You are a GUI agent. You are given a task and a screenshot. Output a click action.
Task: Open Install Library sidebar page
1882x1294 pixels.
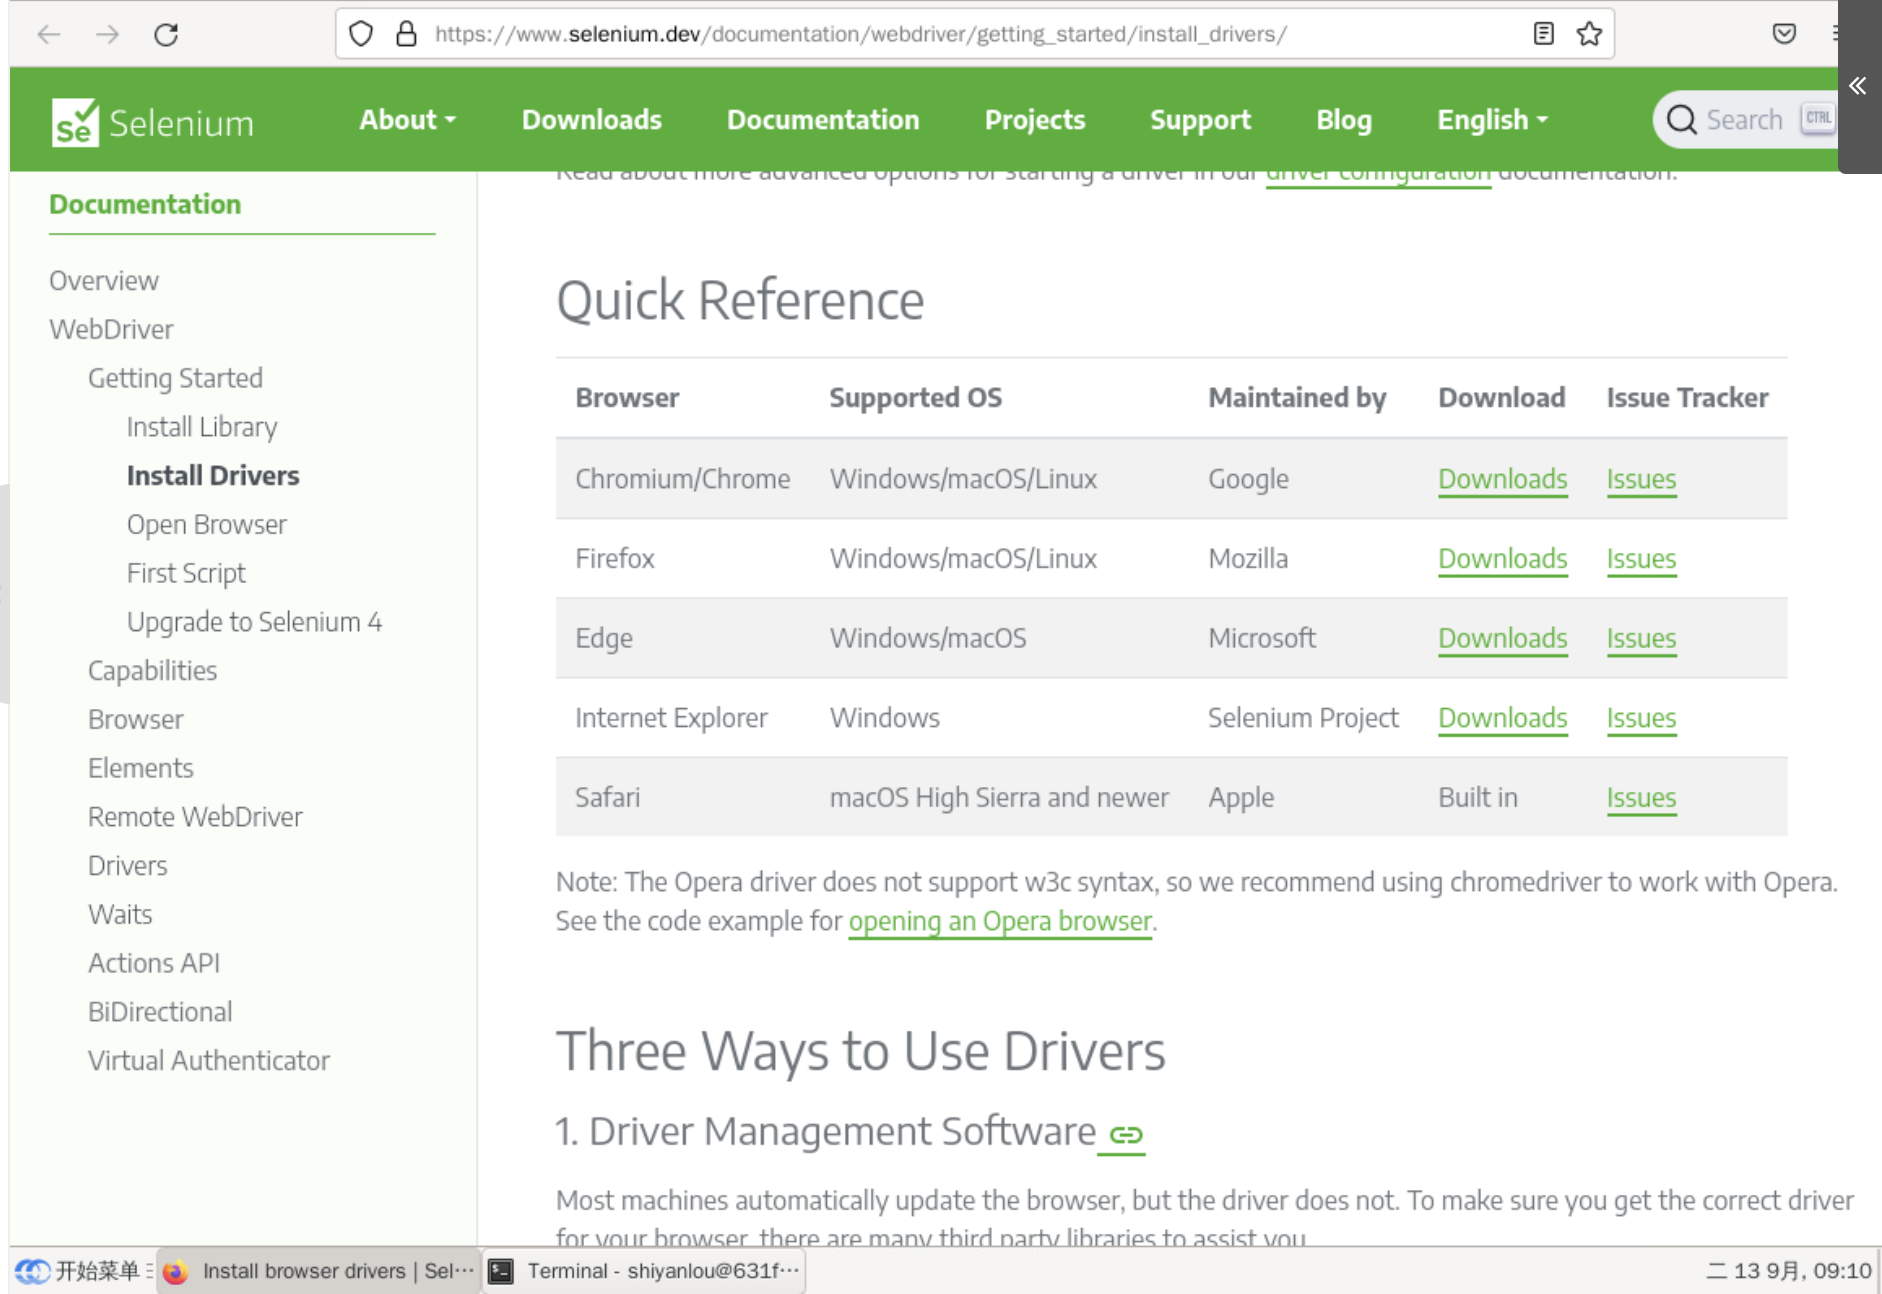pyautogui.click(x=202, y=427)
